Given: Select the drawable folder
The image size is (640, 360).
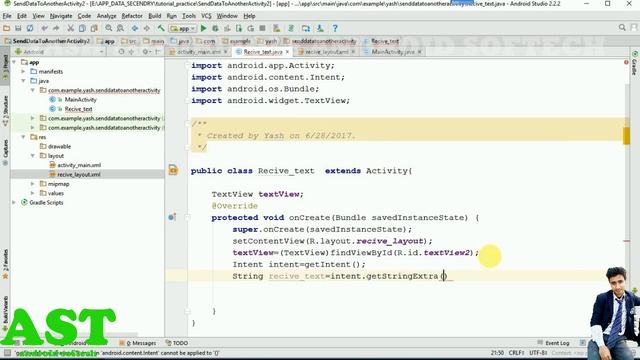Looking at the screenshot, I should click(59, 147).
